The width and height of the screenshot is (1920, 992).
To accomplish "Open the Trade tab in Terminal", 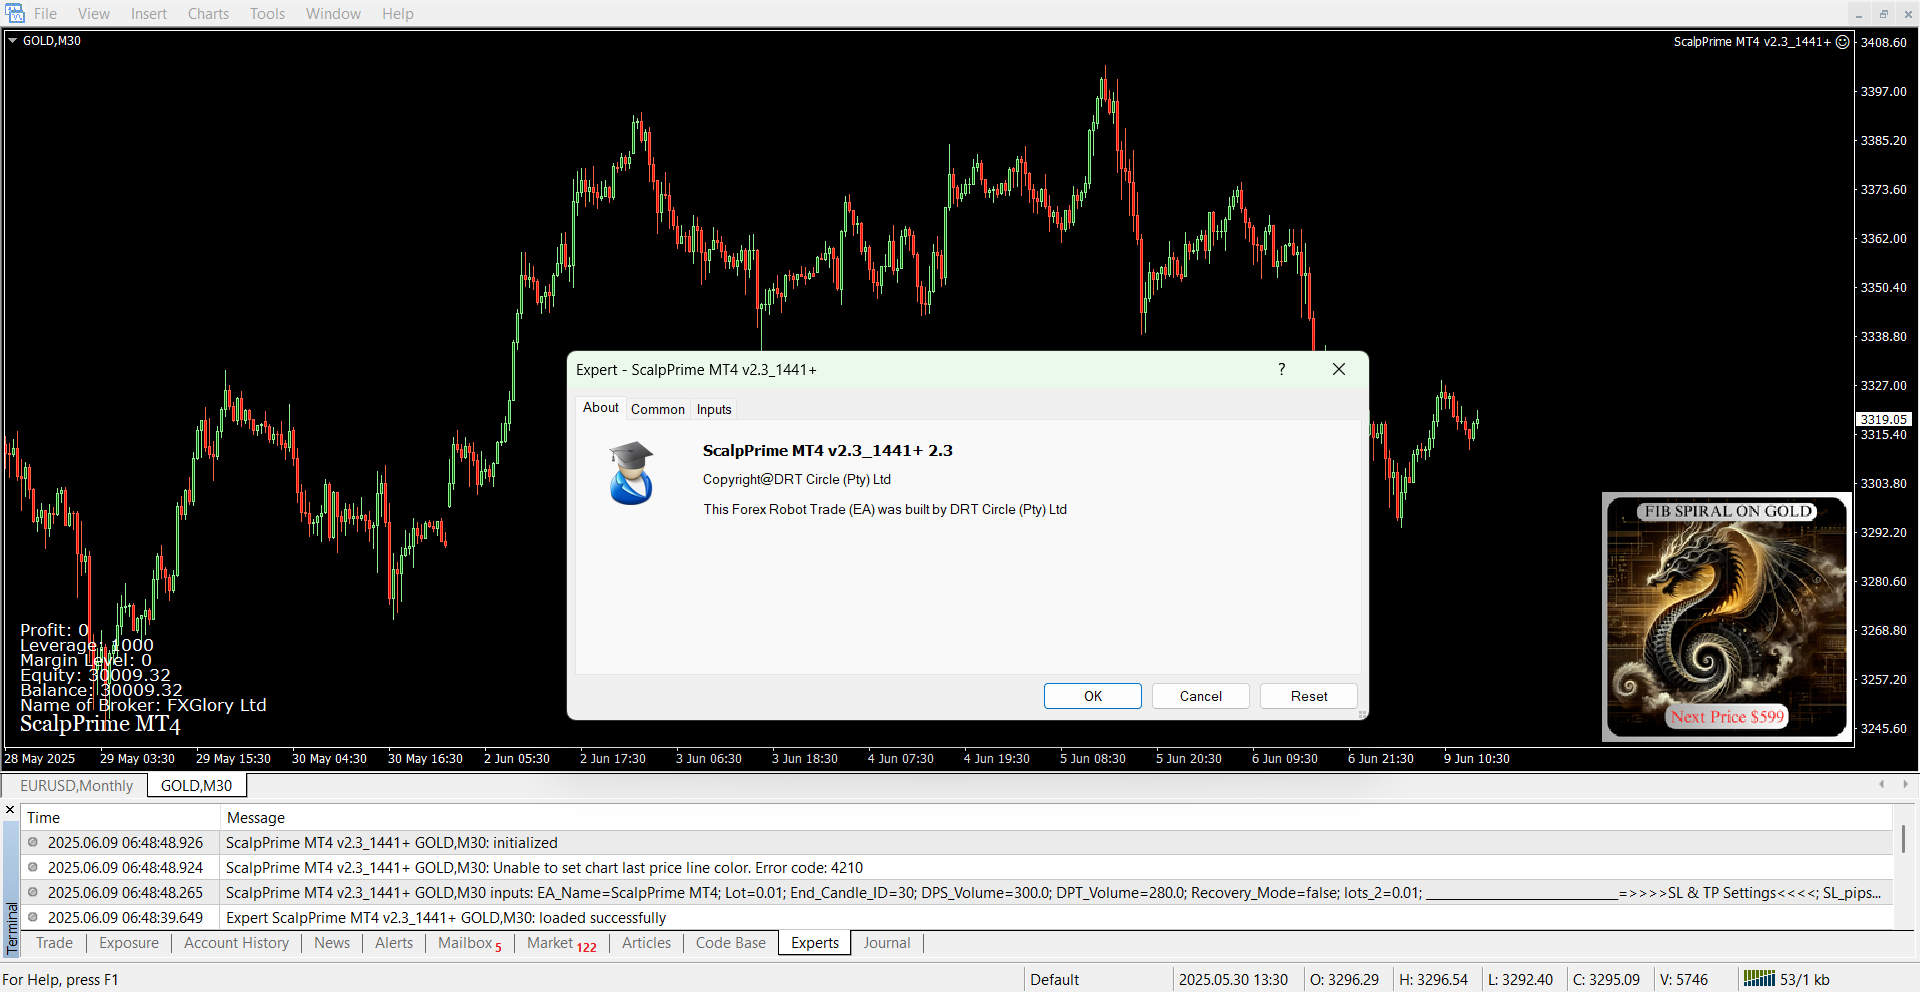I will pos(54,943).
